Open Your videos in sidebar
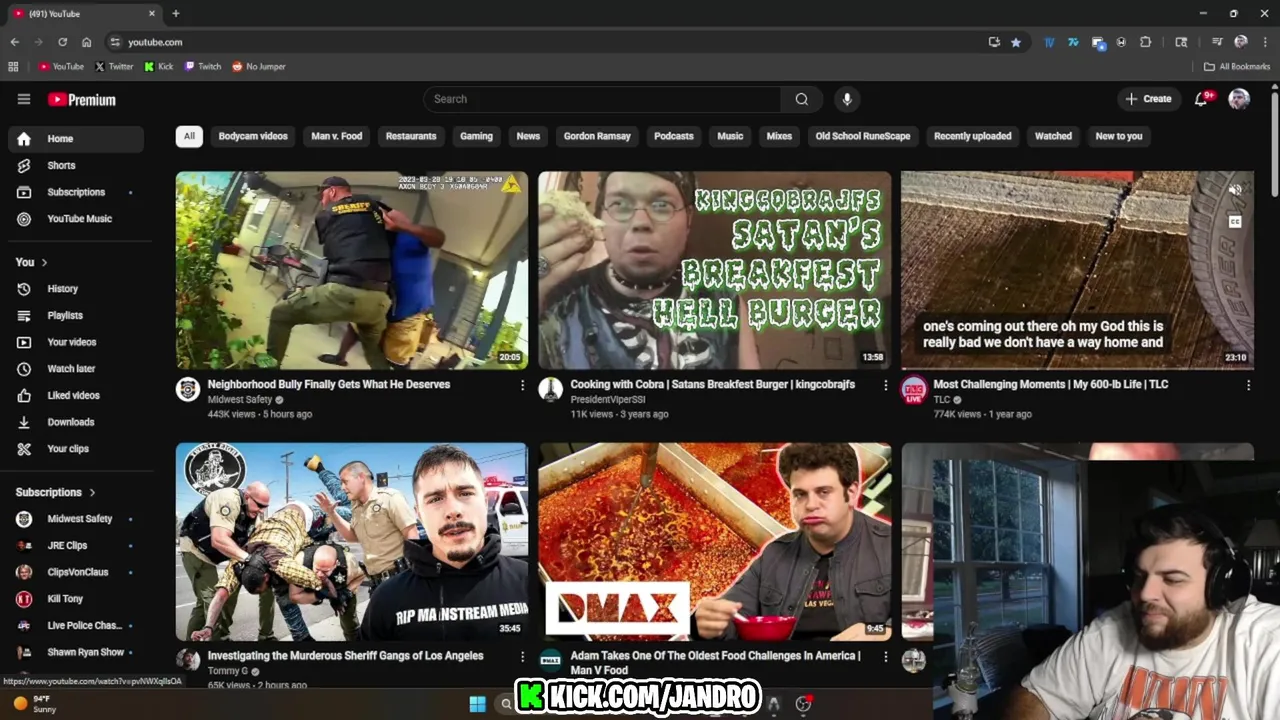This screenshot has height=720, width=1280. pos(76,342)
